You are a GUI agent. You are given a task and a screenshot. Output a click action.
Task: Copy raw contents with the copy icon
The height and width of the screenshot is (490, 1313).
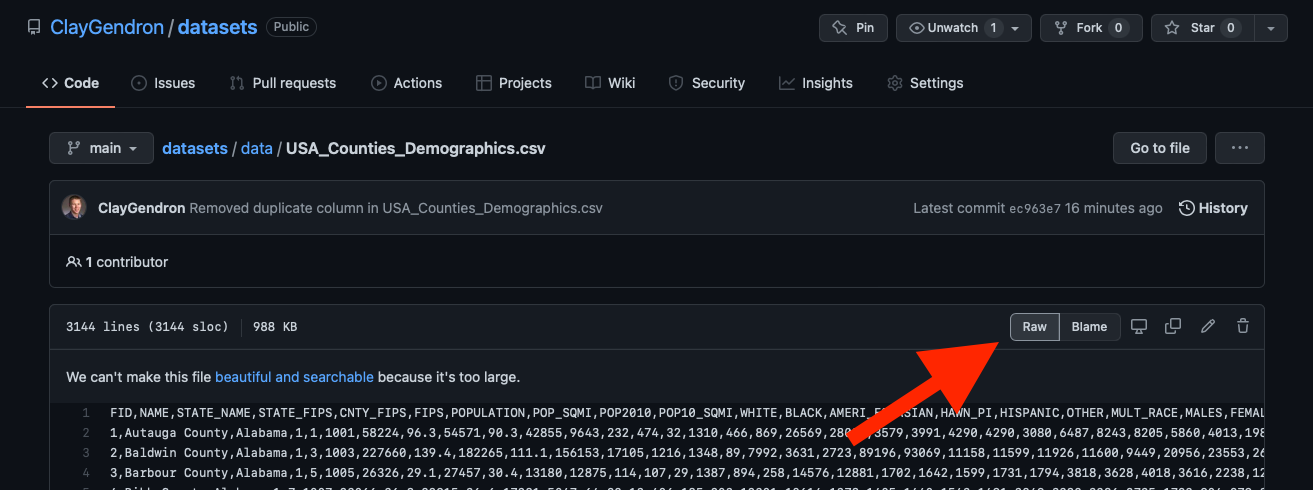tap(1173, 326)
